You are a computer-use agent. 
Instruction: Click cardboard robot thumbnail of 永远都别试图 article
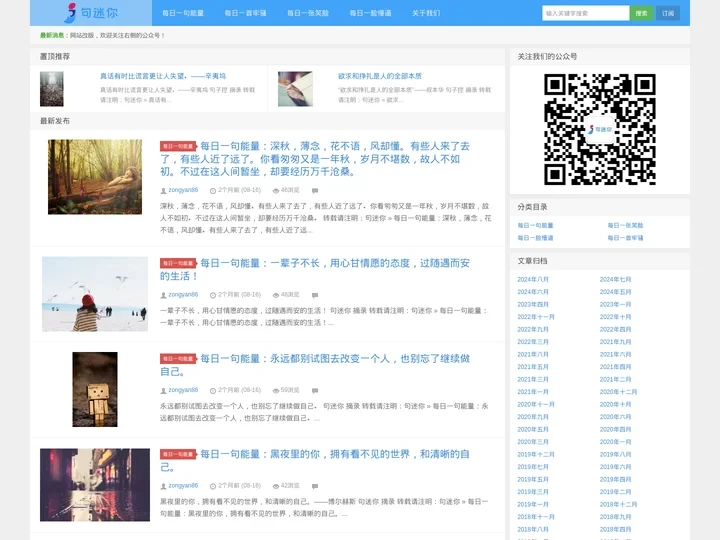click(95, 389)
